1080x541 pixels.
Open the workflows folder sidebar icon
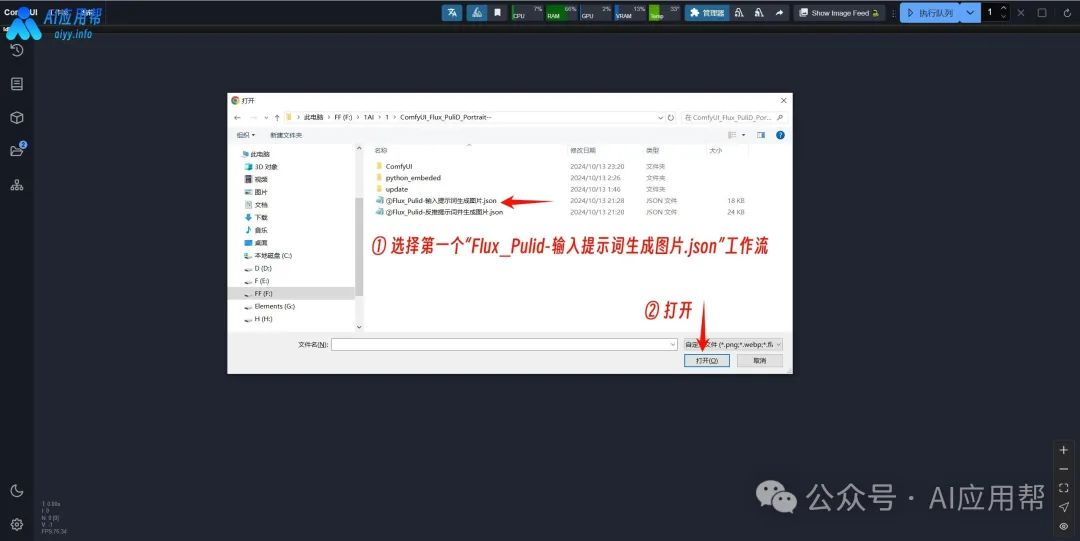pyautogui.click(x=17, y=151)
